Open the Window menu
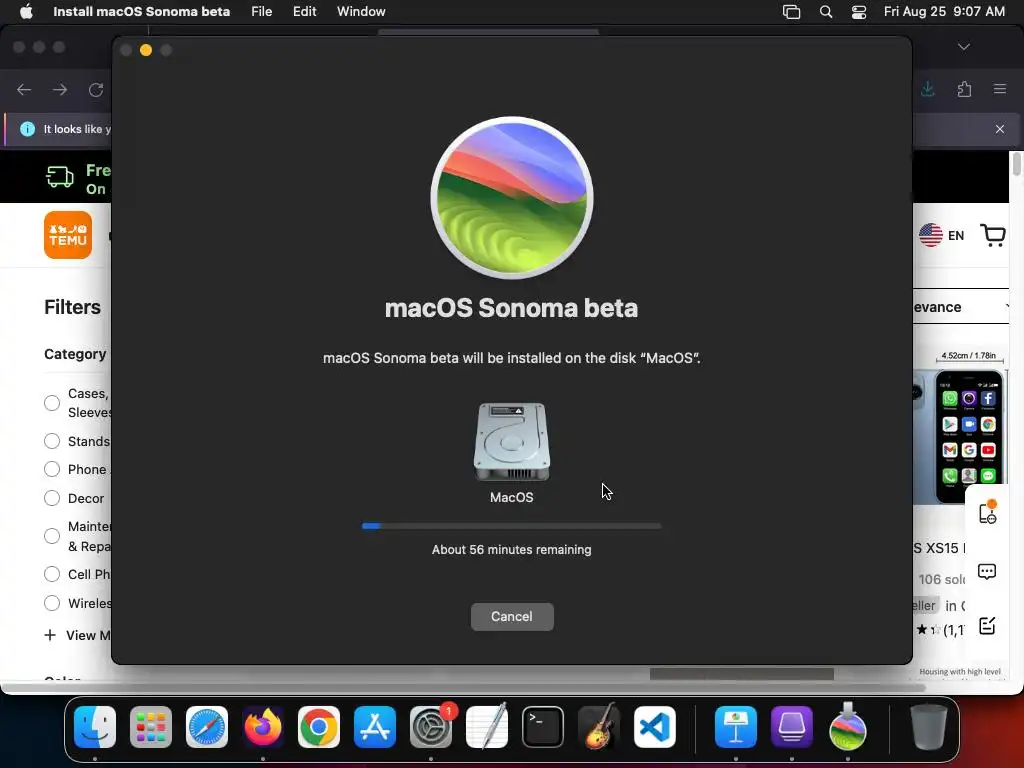The width and height of the screenshot is (1024, 768). (361, 11)
